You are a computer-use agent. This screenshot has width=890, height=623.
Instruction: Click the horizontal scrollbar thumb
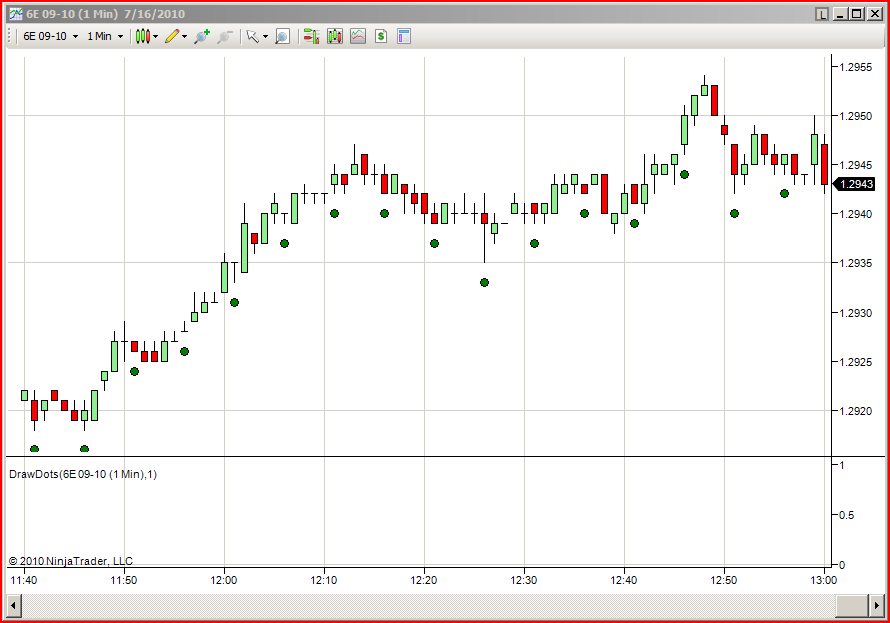click(853, 605)
